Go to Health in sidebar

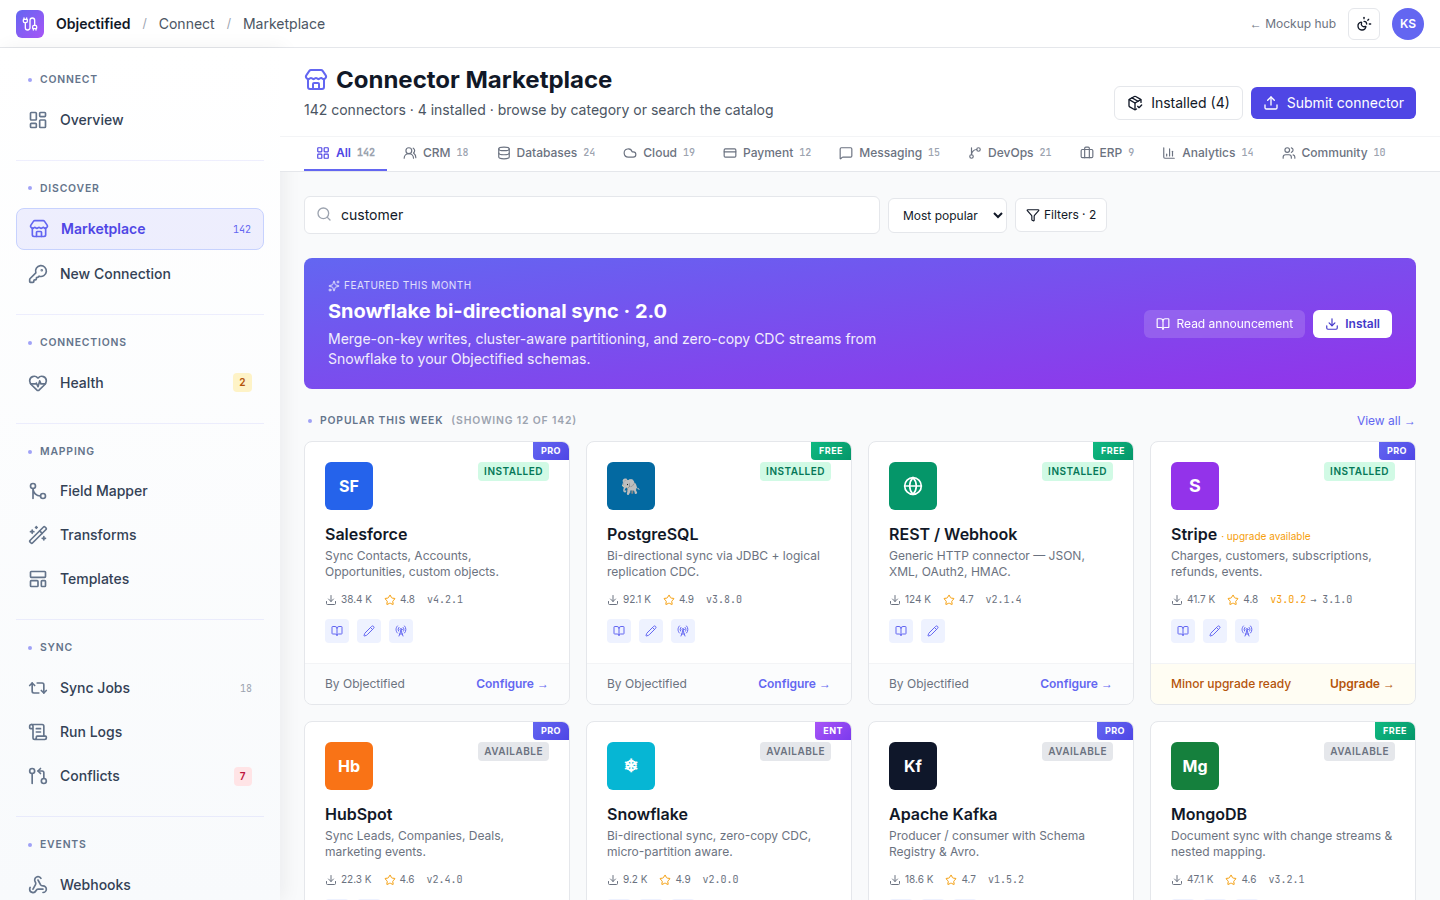(140, 383)
